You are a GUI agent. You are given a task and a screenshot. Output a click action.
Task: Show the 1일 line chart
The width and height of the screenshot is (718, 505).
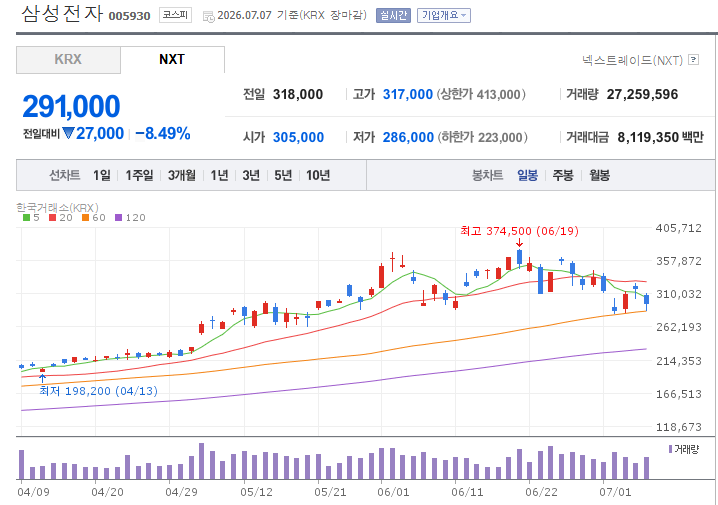[x=102, y=175]
